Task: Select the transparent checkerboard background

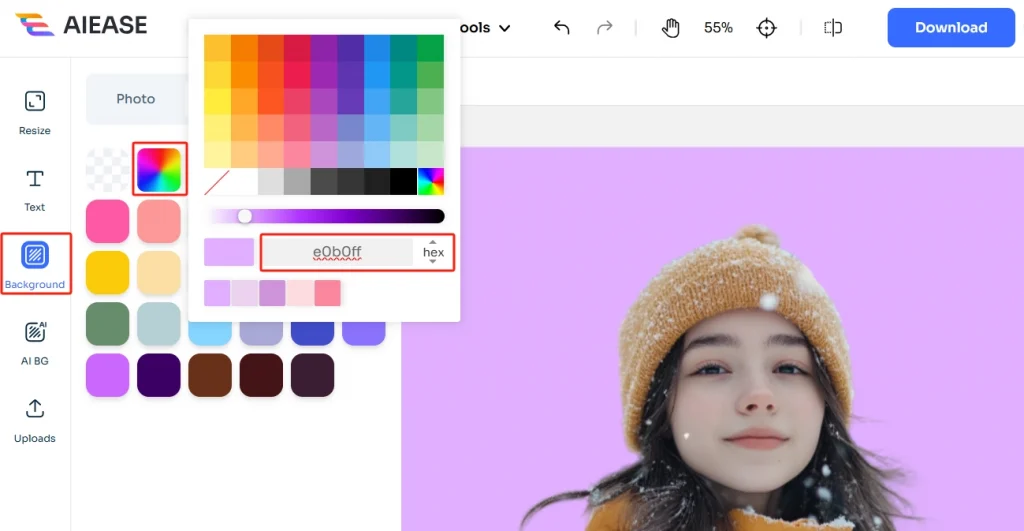Action: [x=108, y=170]
